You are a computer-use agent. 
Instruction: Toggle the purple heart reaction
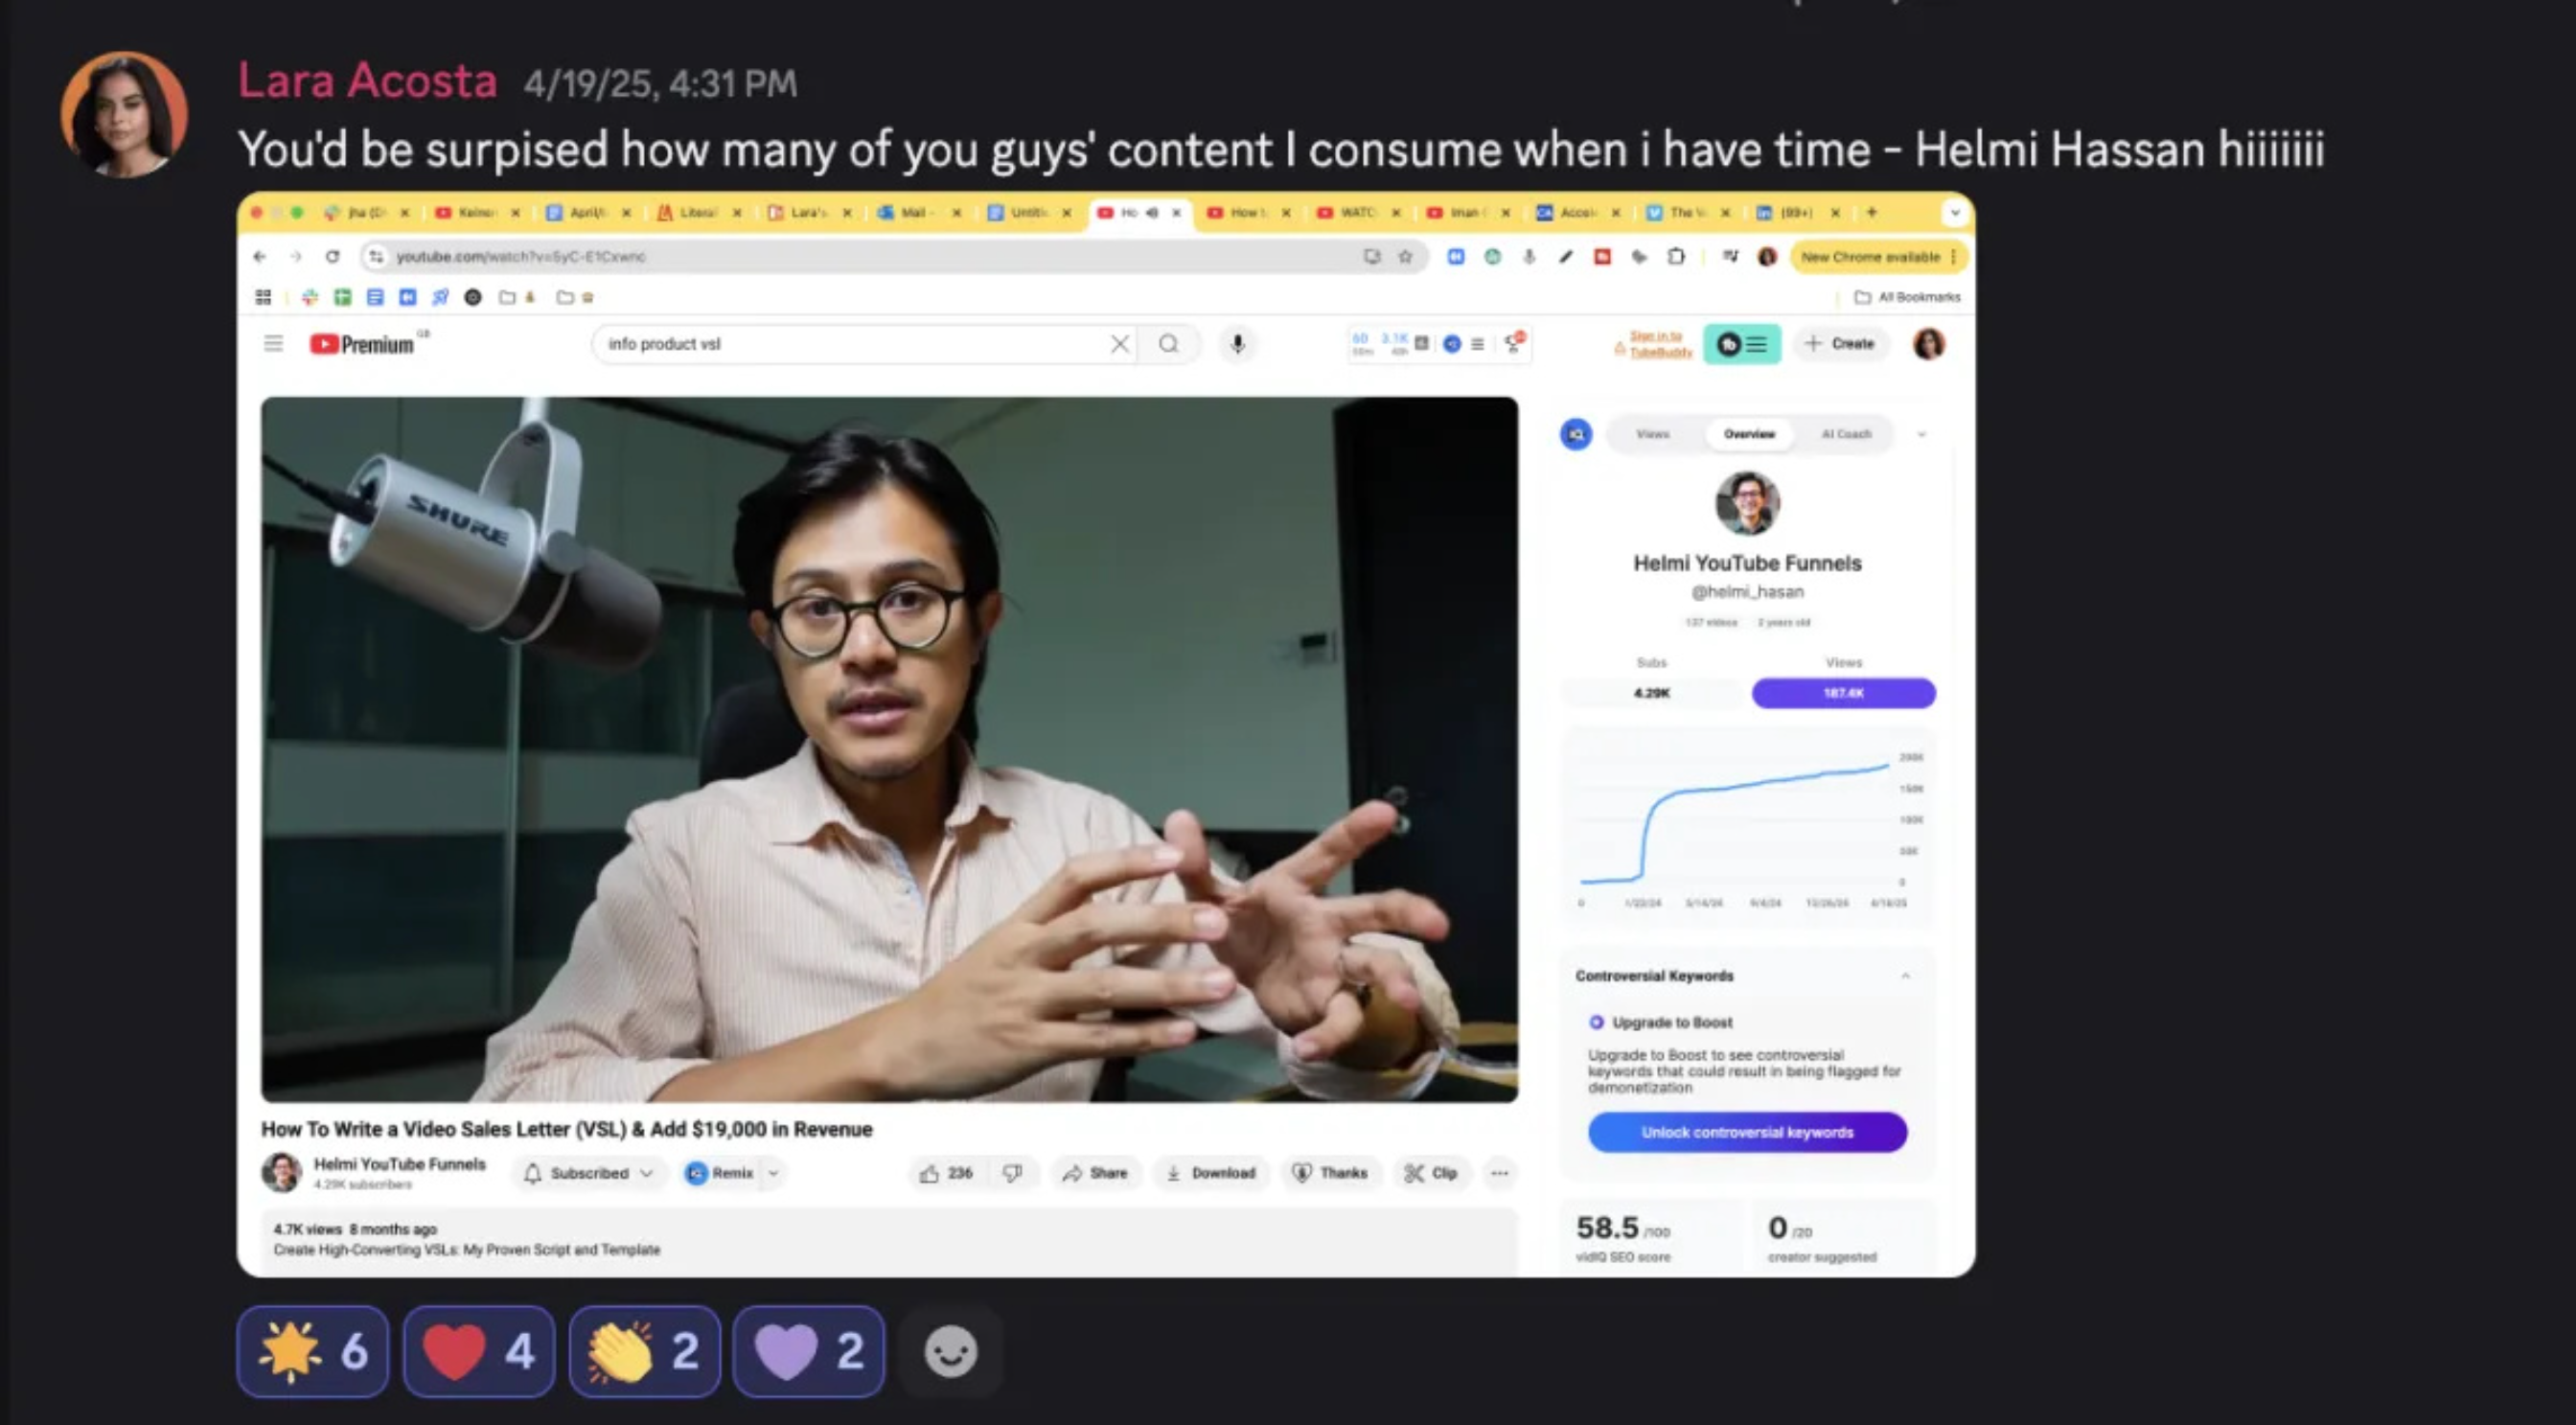click(x=808, y=1351)
